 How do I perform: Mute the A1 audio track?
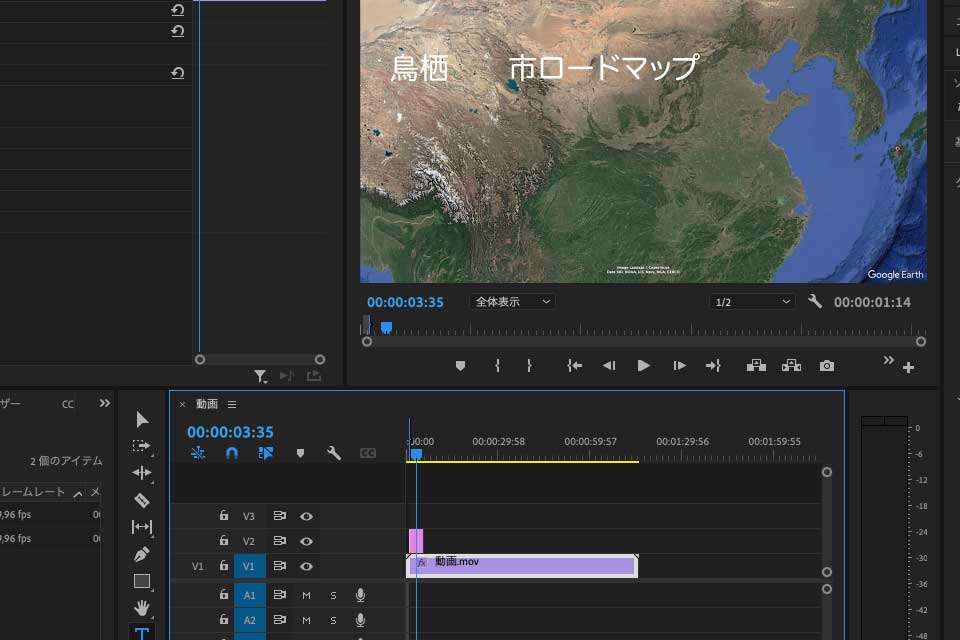click(307, 595)
